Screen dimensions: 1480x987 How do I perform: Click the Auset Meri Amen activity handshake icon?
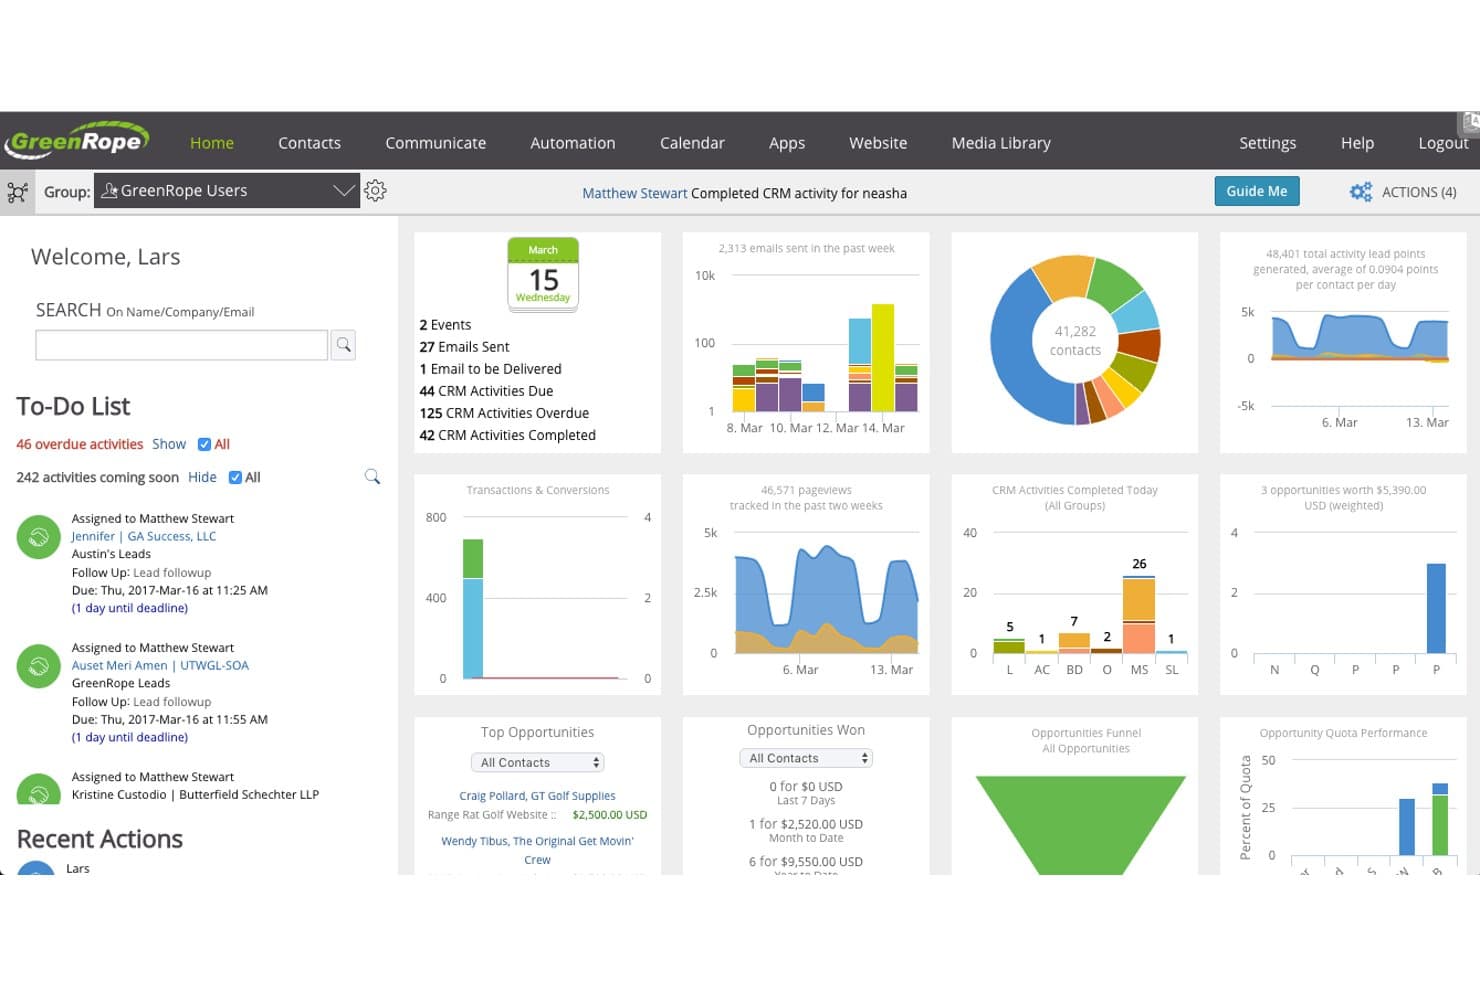39,666
